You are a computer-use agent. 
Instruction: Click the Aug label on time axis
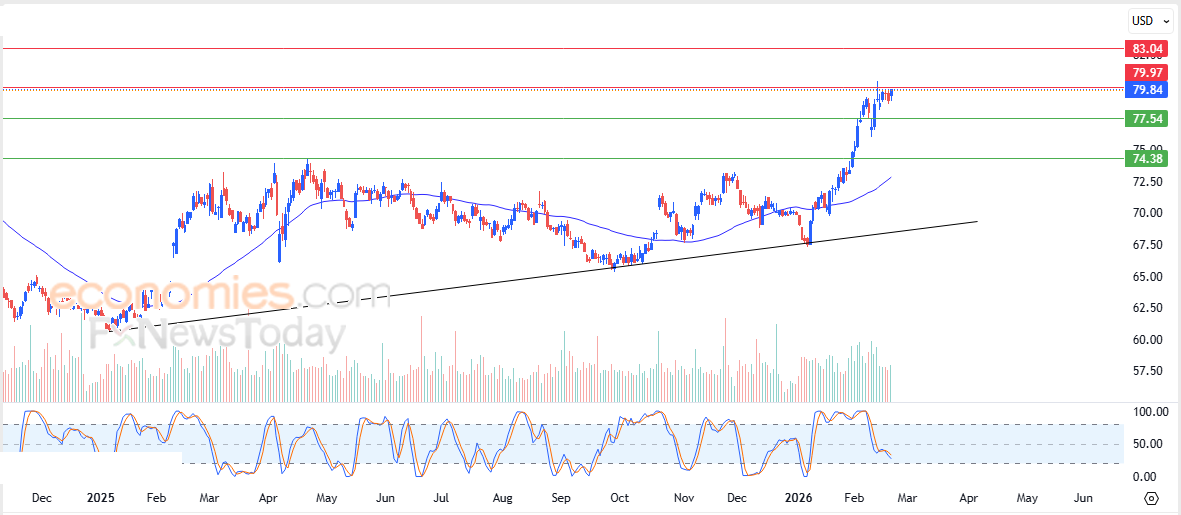[502, 498]
